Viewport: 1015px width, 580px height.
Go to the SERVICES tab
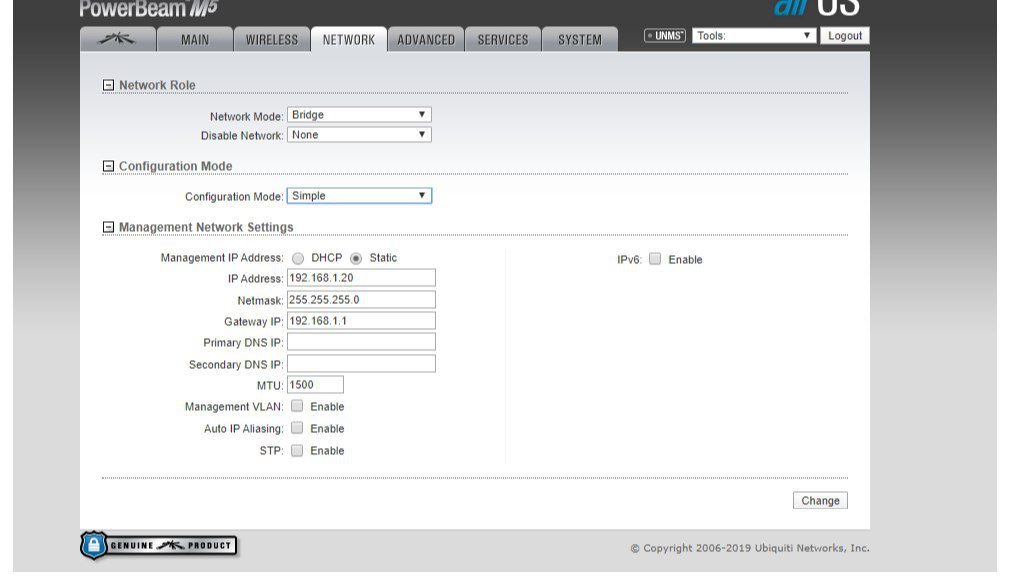[x=503, y=39]
